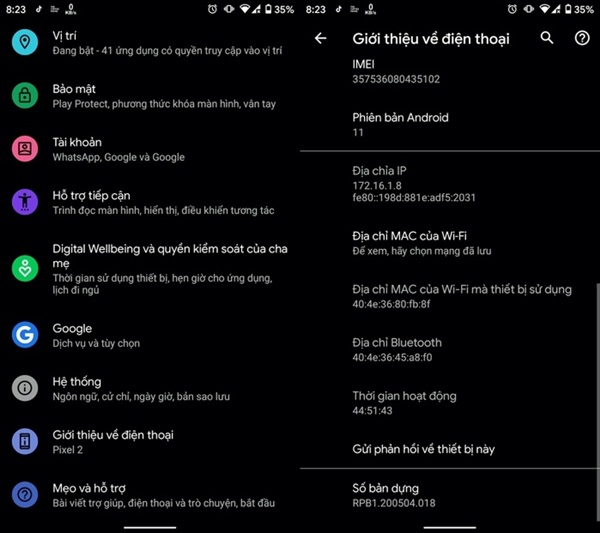The height and width of the screenshot is (533, 600).
Task: Tap the Google G logo icon
Action: (24, 334)
